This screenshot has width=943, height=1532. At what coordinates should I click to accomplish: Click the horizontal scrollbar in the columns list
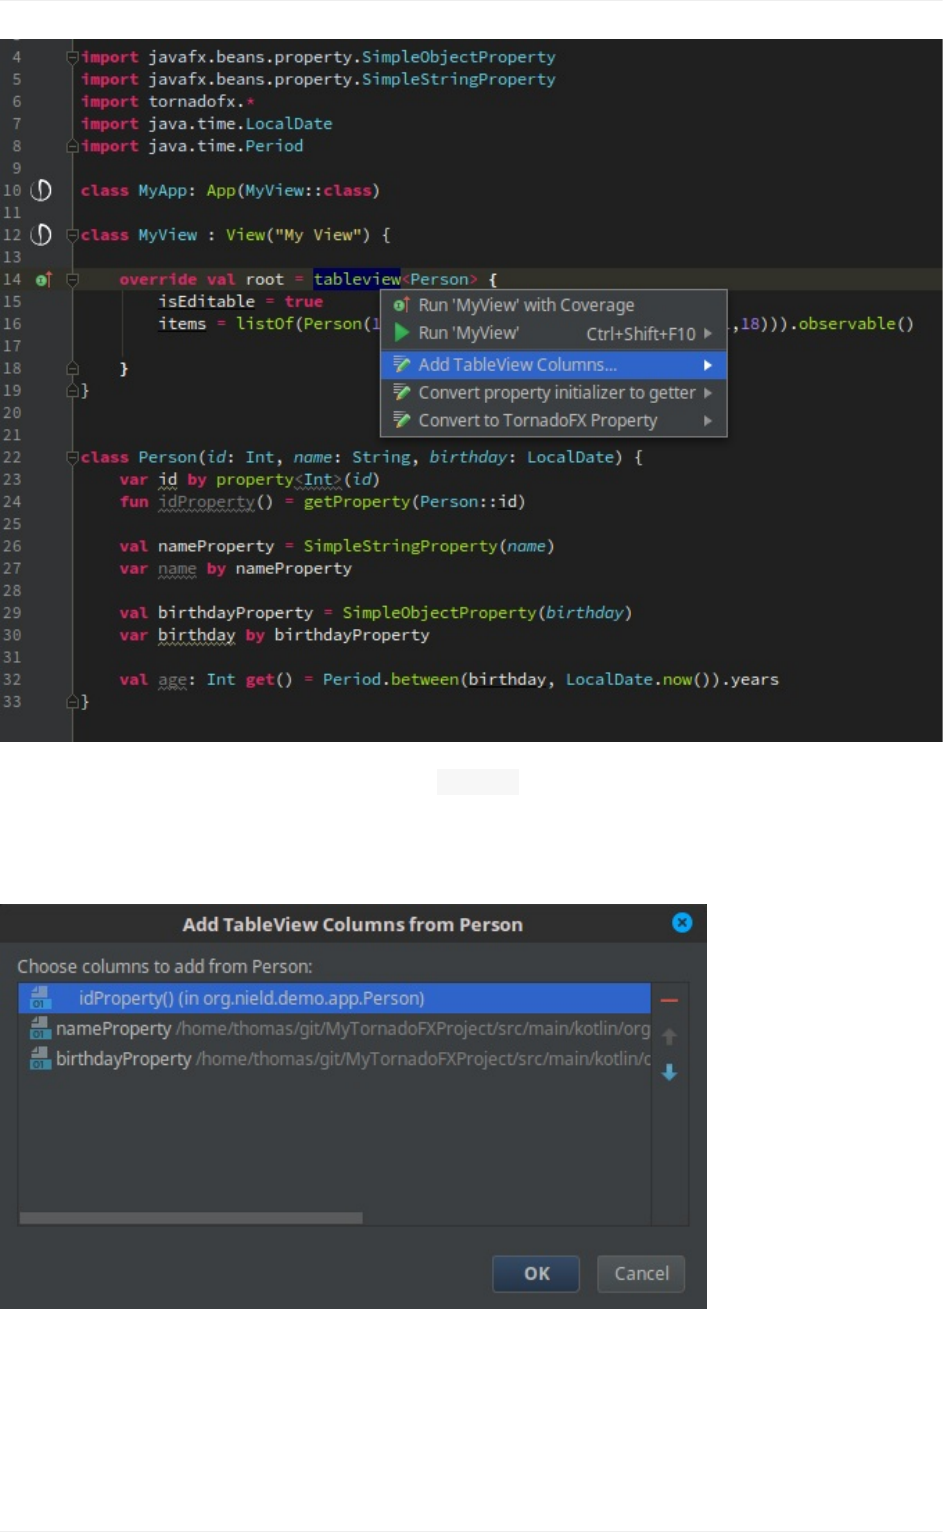(x=191, y=1217)
